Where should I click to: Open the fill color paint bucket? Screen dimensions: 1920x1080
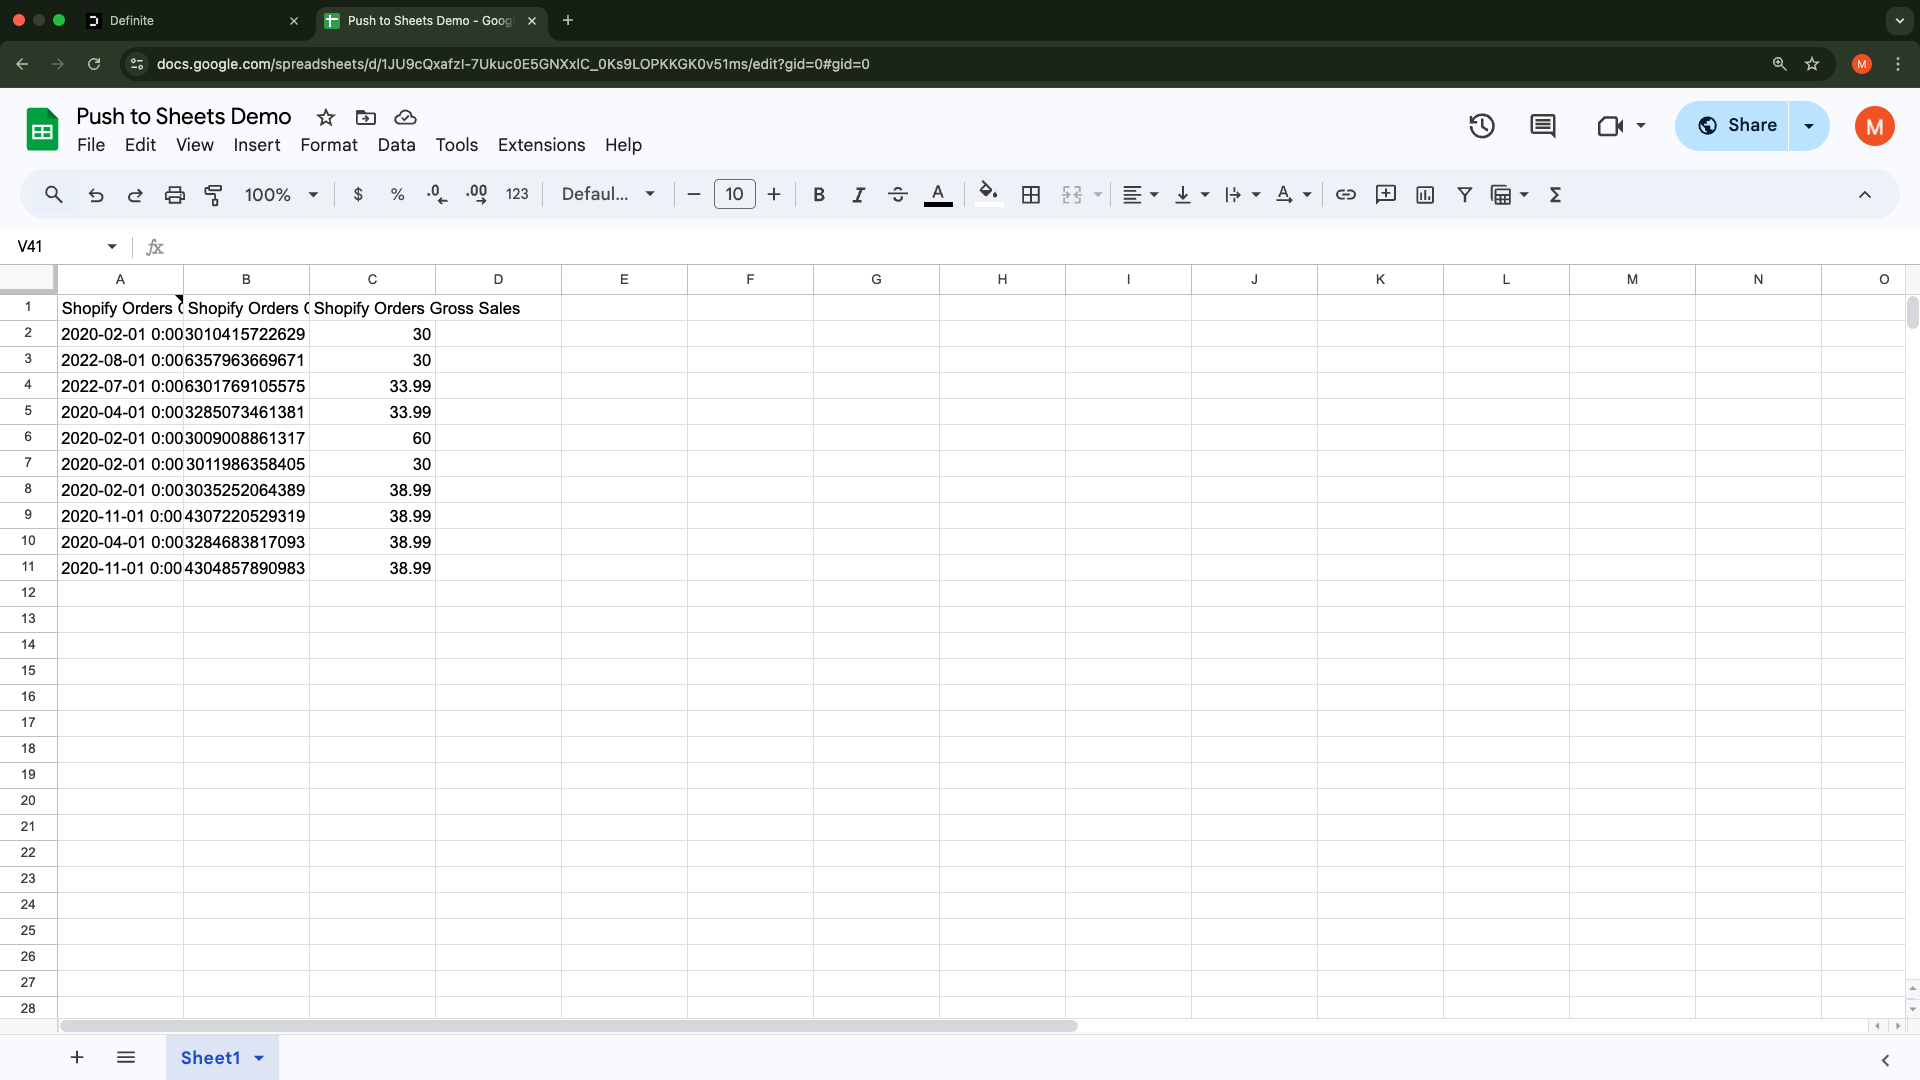988,195
